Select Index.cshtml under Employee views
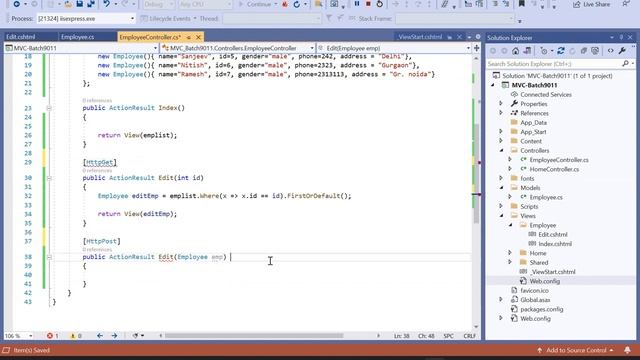640x360 pixels. (555, 244)
